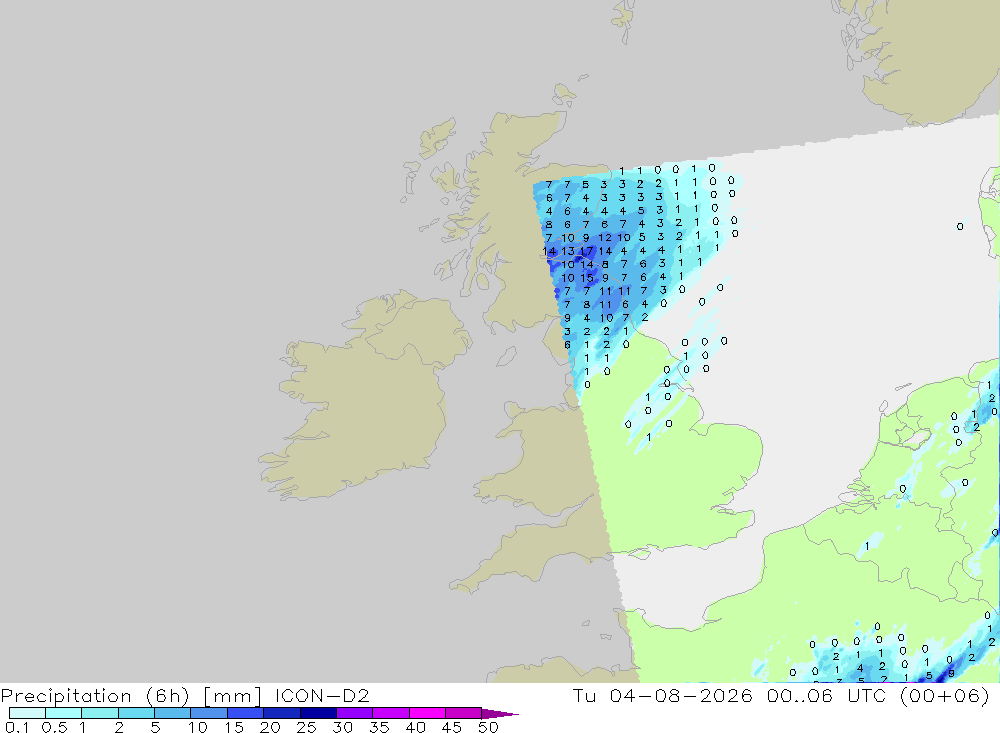Click the legend label '35'

click(379, 727)
